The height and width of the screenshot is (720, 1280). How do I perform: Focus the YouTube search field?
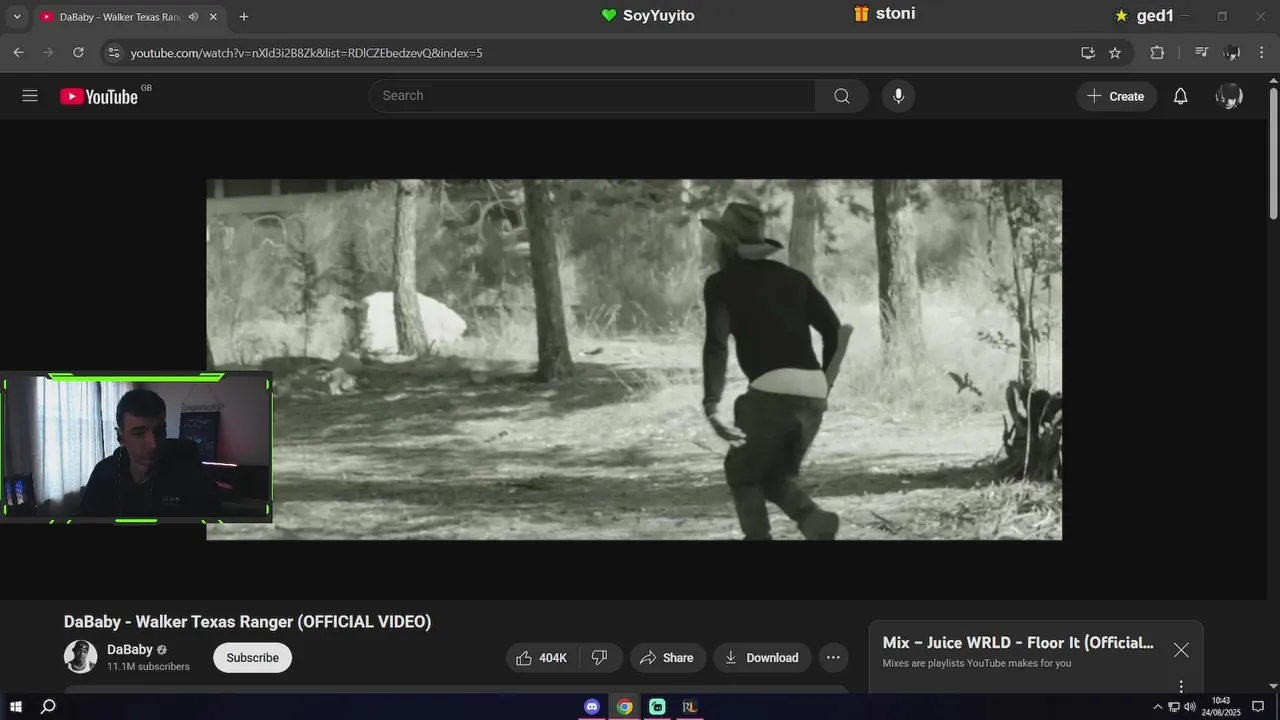point(593,96)
